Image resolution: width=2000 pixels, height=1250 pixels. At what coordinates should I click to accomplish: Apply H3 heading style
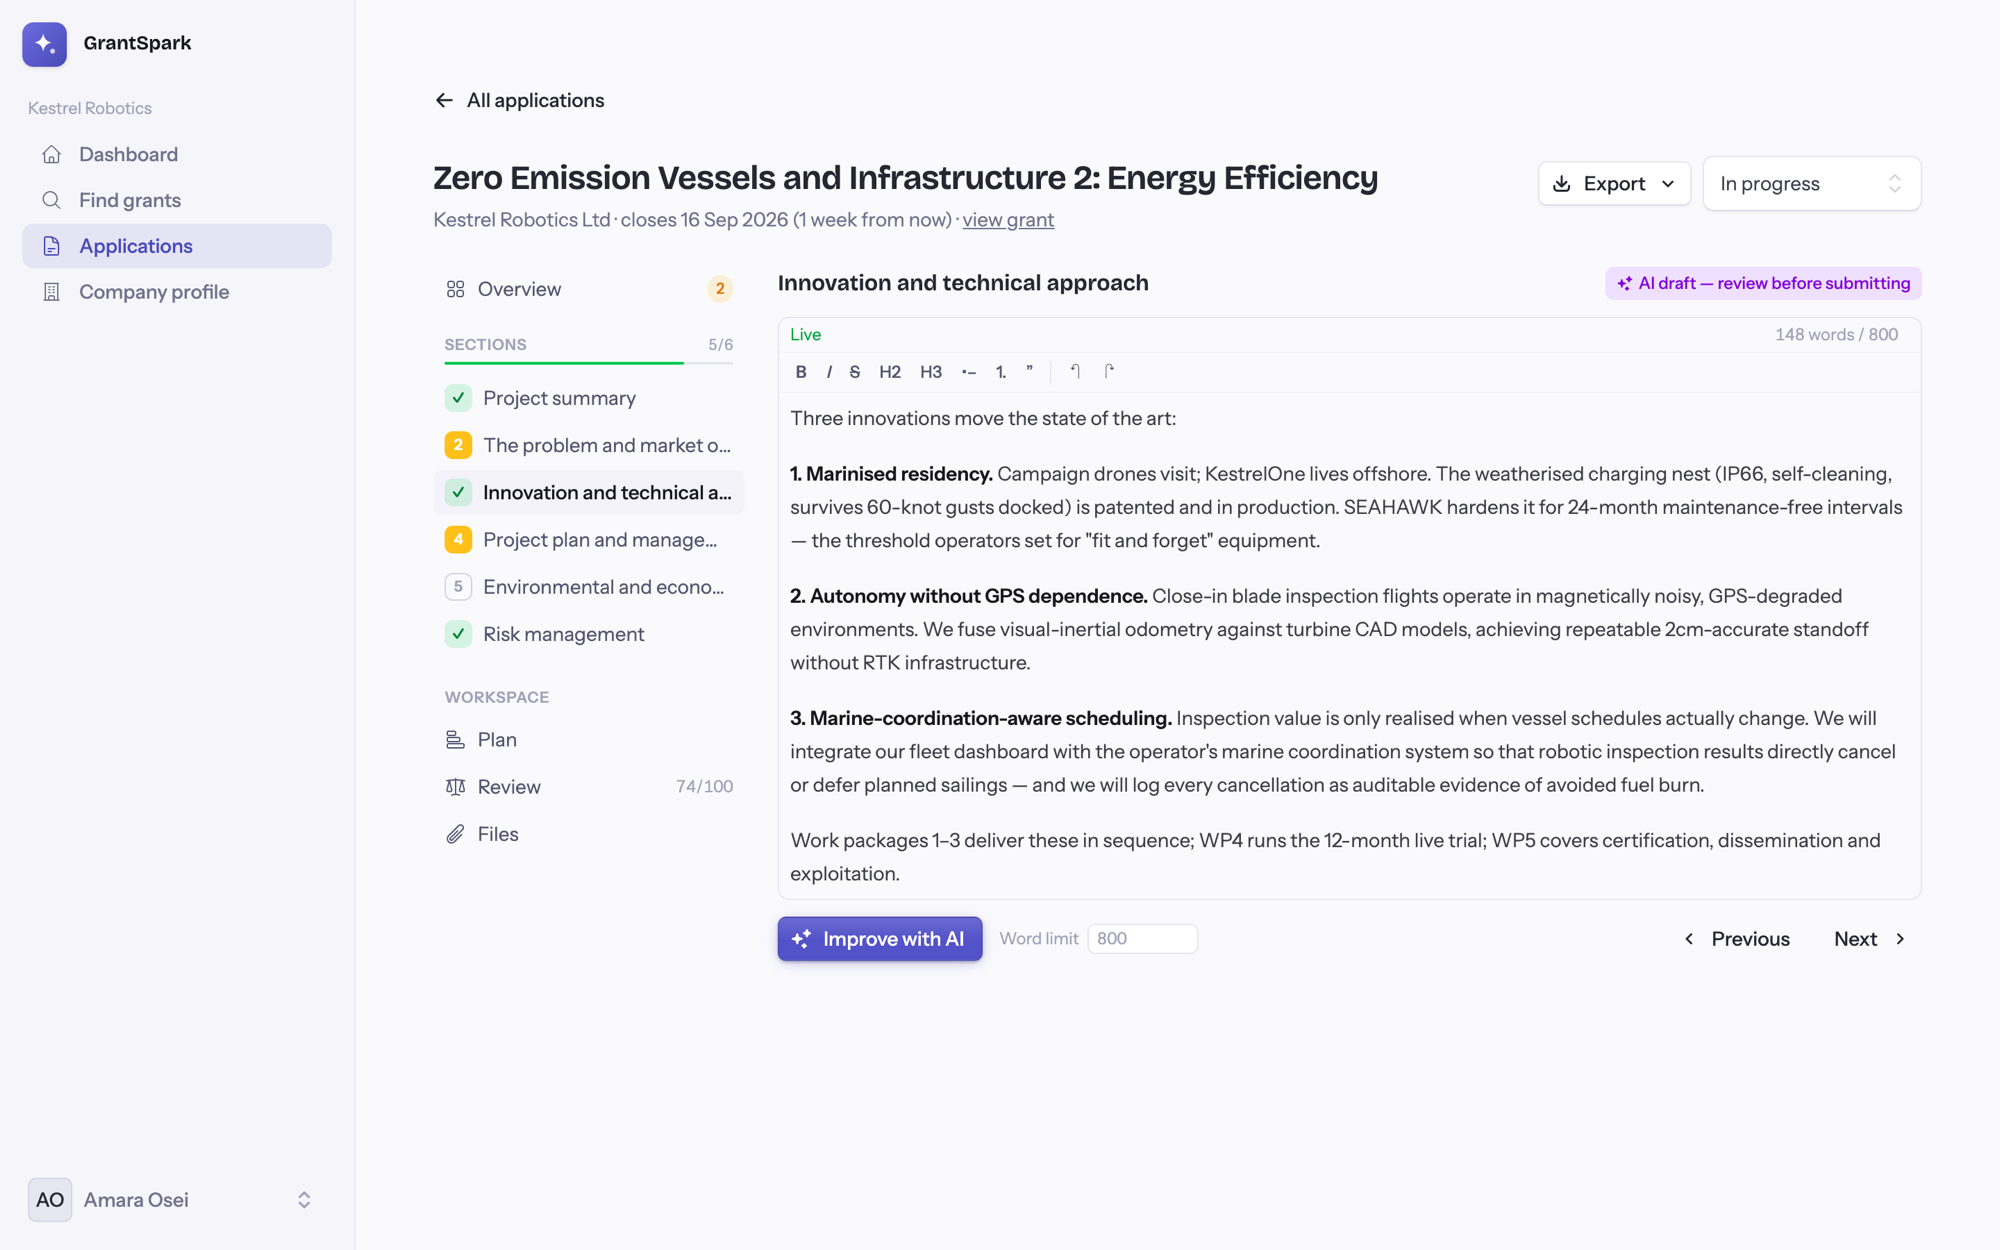(x=931, y=372)
